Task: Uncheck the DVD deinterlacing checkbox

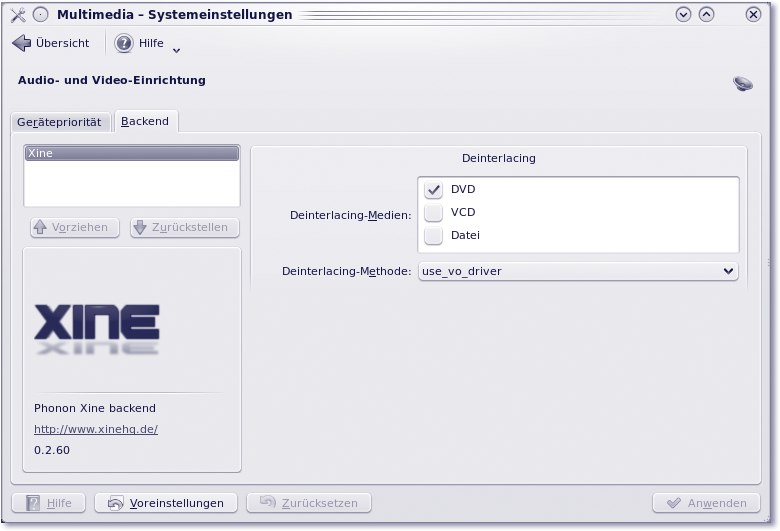Action: pyautogui.click(x=434, y=190)
